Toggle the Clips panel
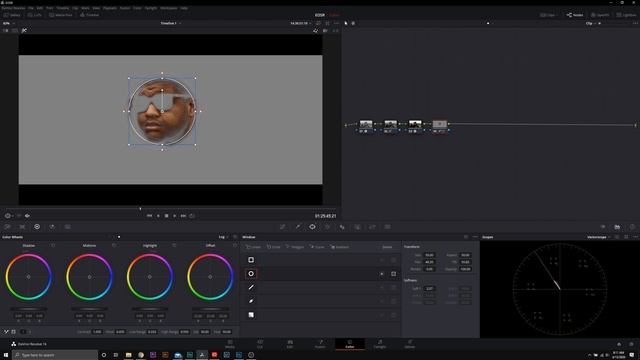640x360 pixels. pyautogui.click(x=547, y=15)
